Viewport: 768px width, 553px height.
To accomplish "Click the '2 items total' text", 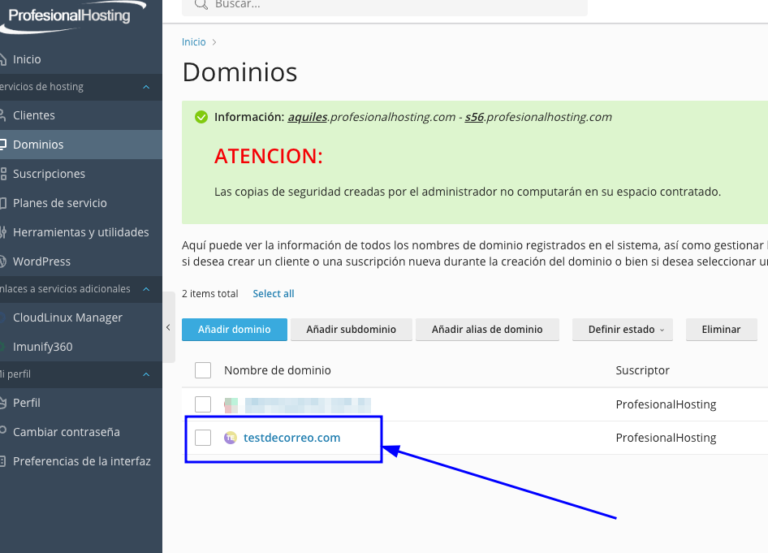I will pyautogui.click(x=210, y=294).
